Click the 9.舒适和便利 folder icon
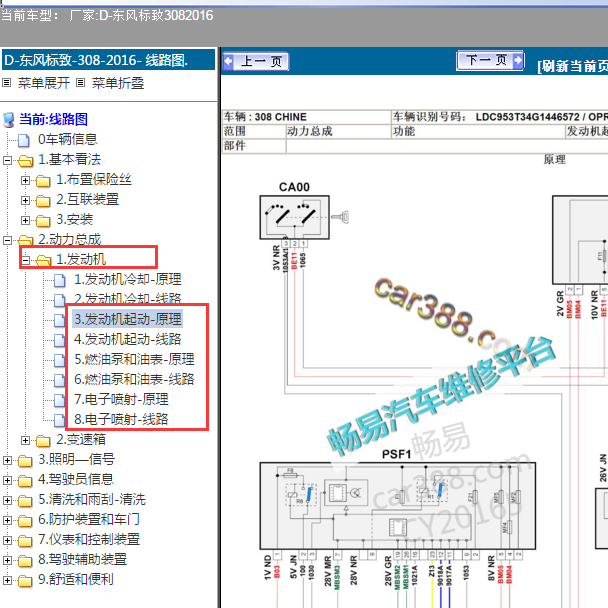 click(x=25, y=581)
